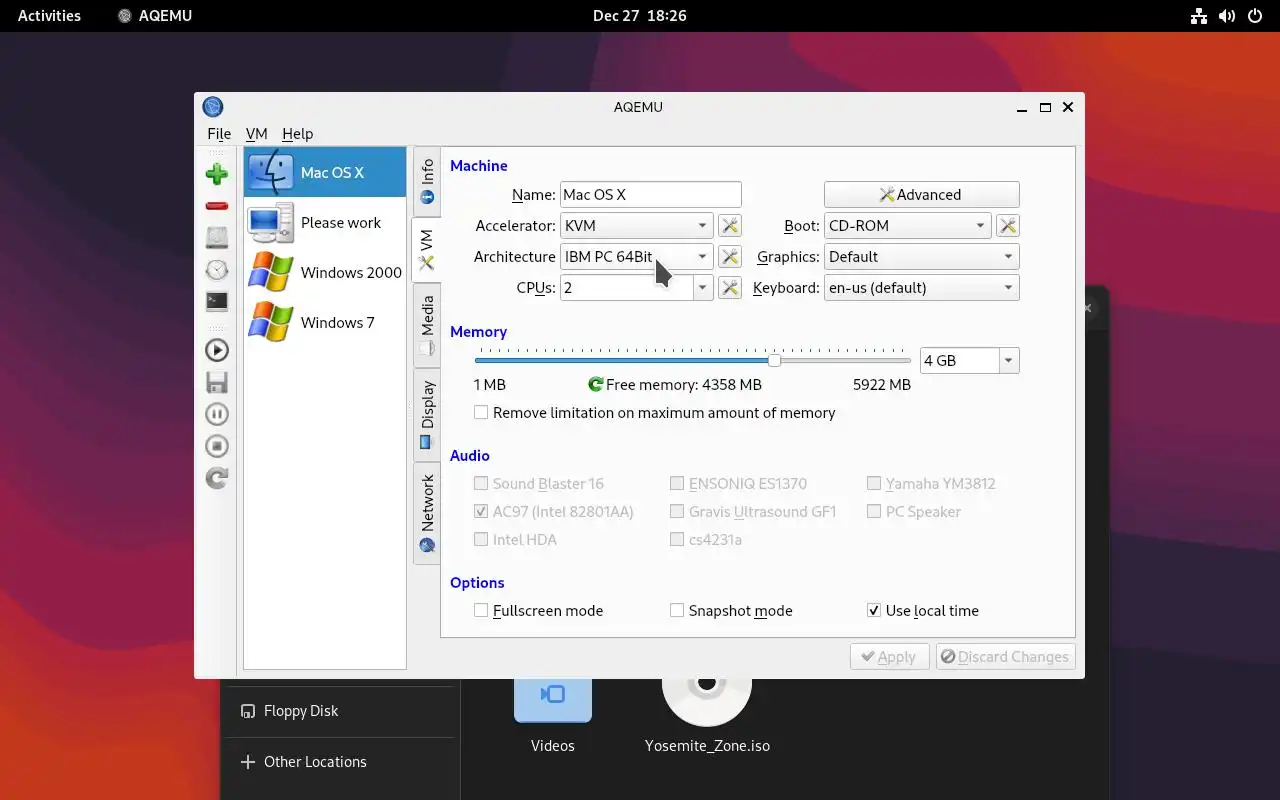The width and height of the screenshot is (1280, 800).
Task: Click the red minus Delete VM icon
Action: coord(217,206)
